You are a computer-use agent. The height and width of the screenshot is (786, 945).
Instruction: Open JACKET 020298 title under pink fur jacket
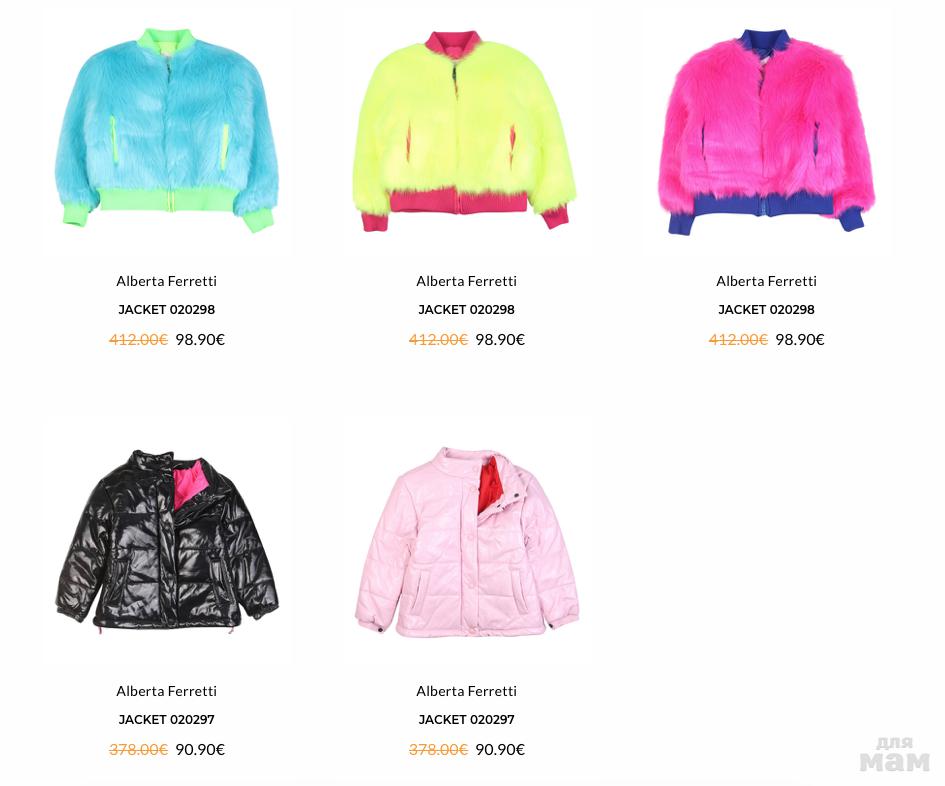click(767, 310)
